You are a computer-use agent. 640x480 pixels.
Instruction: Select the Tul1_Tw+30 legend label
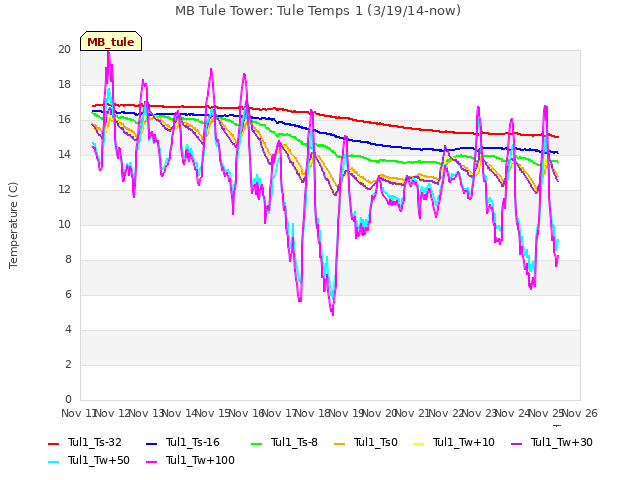[x=562, y=442]
